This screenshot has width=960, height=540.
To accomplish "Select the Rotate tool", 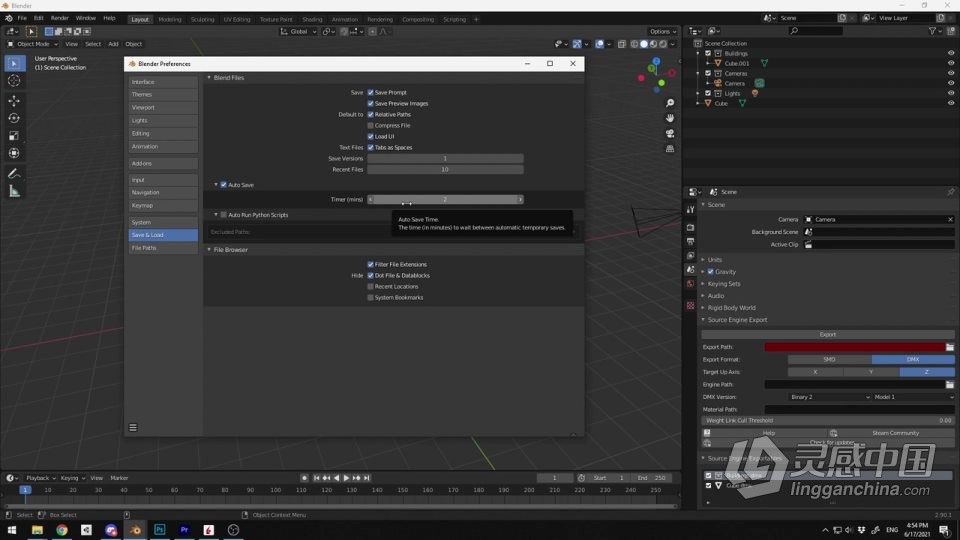I will tap(14, 118).
